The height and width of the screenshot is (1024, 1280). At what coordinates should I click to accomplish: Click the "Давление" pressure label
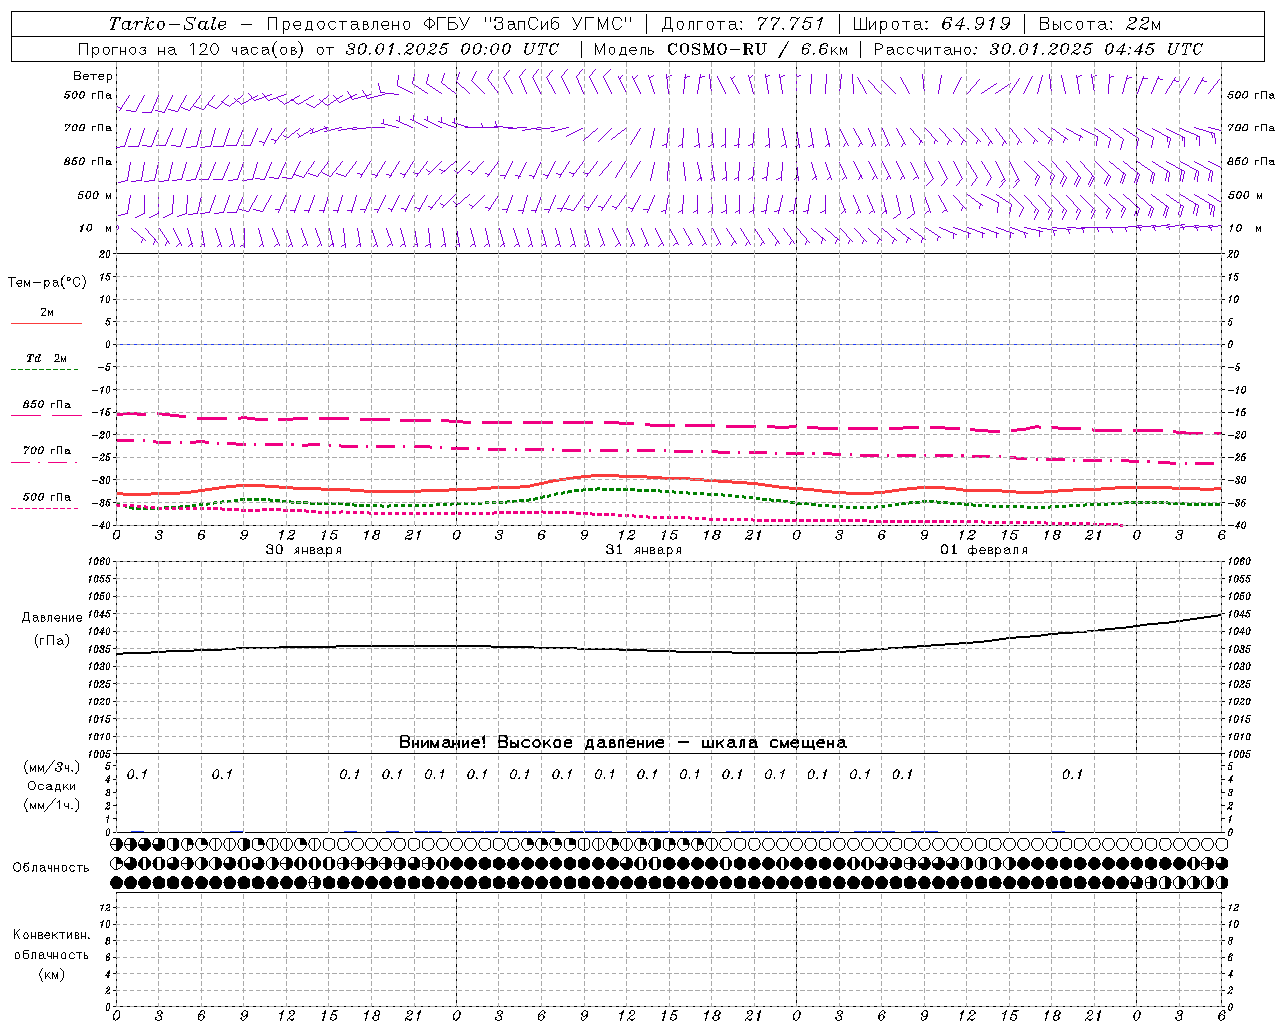click(52, 618)
